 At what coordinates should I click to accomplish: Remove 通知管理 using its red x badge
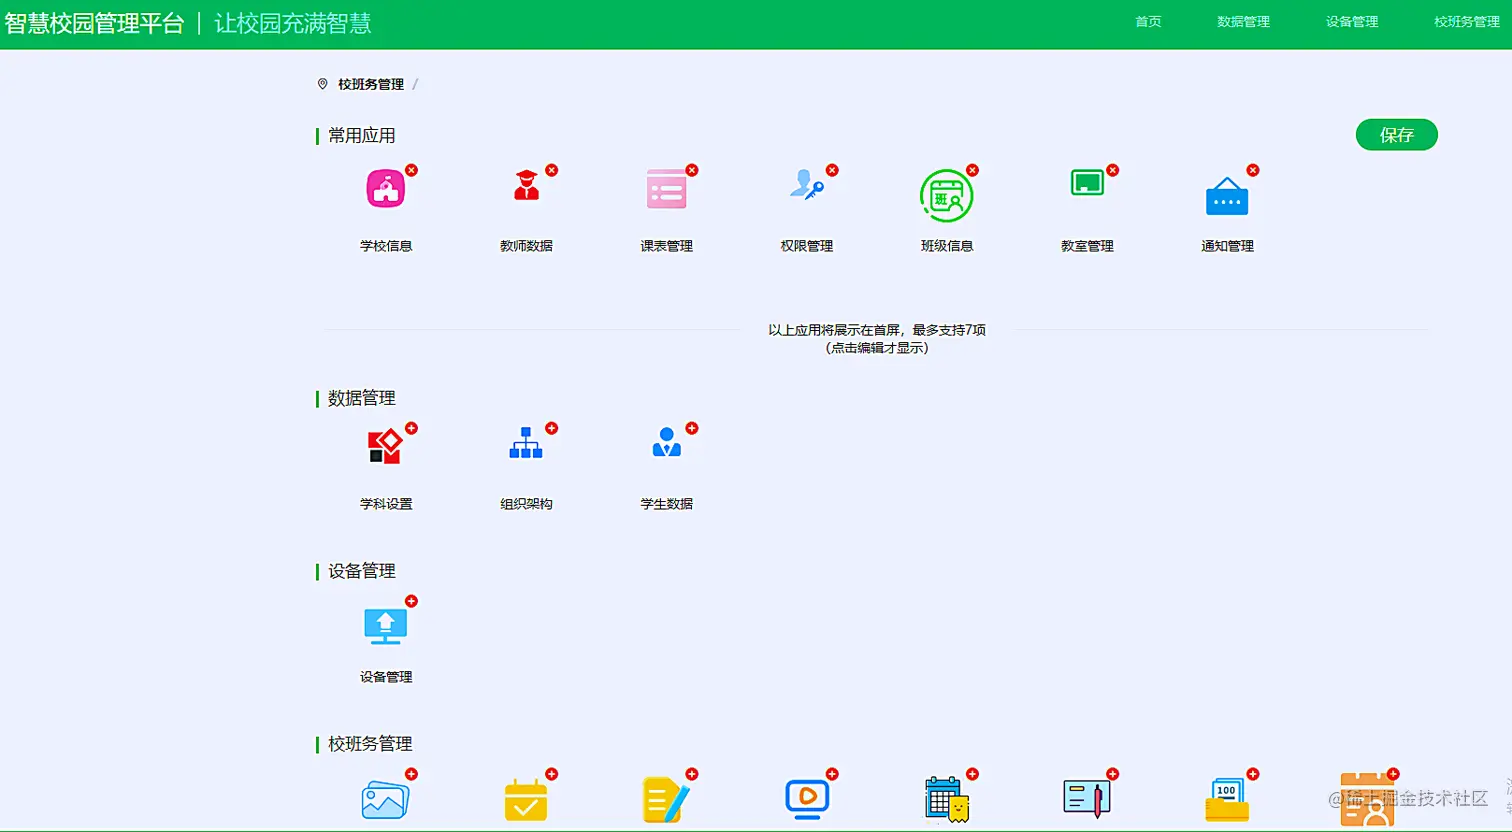tap(1252, 170)
